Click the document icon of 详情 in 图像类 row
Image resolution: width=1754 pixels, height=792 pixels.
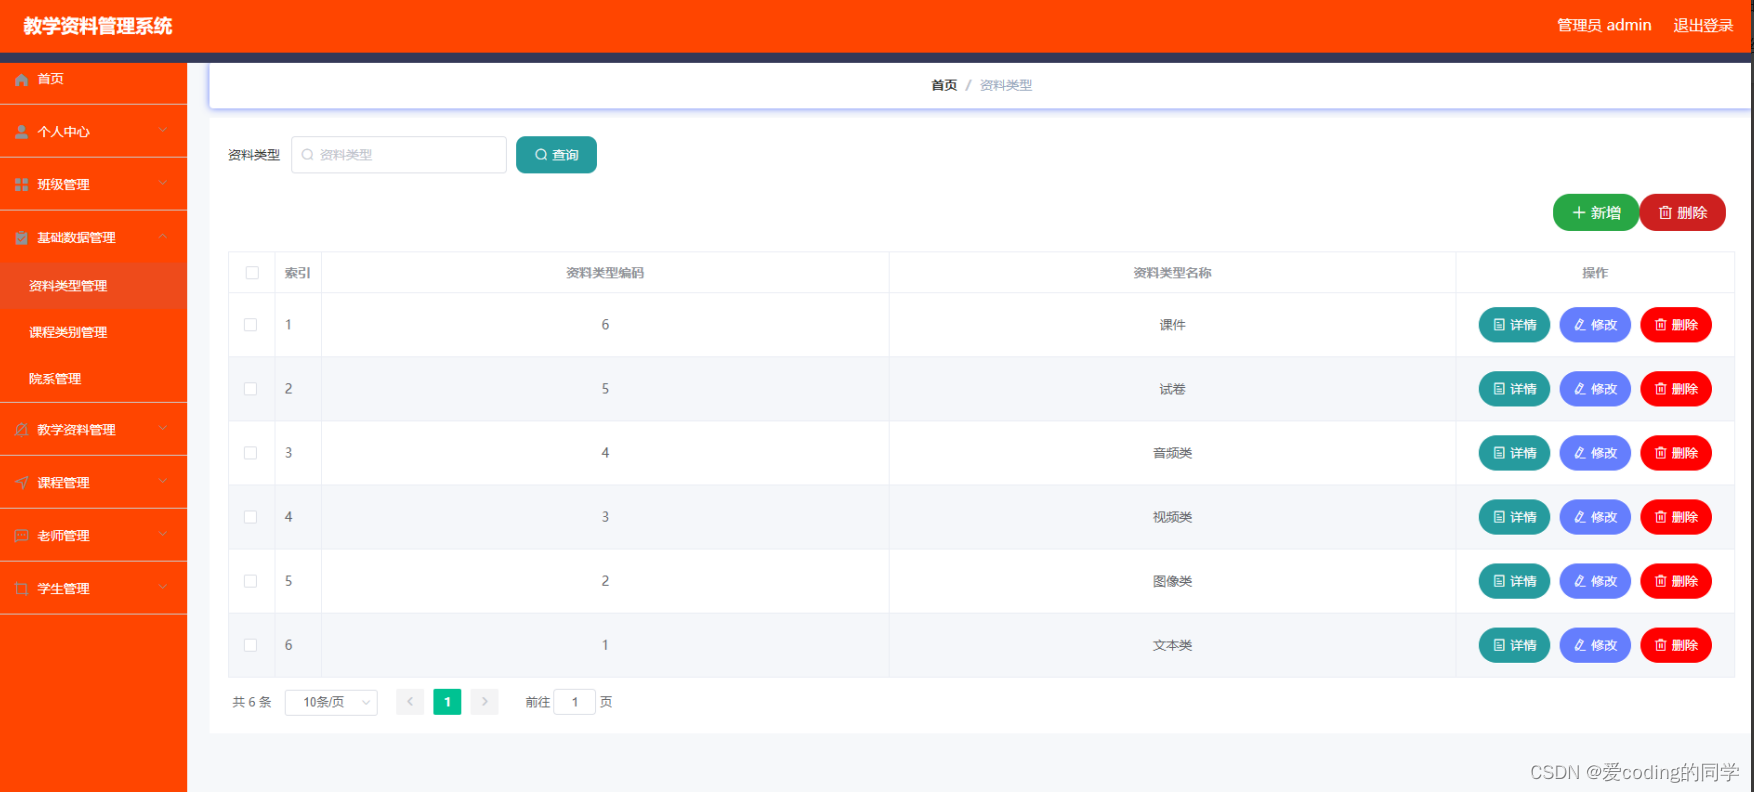point(1499,581)
